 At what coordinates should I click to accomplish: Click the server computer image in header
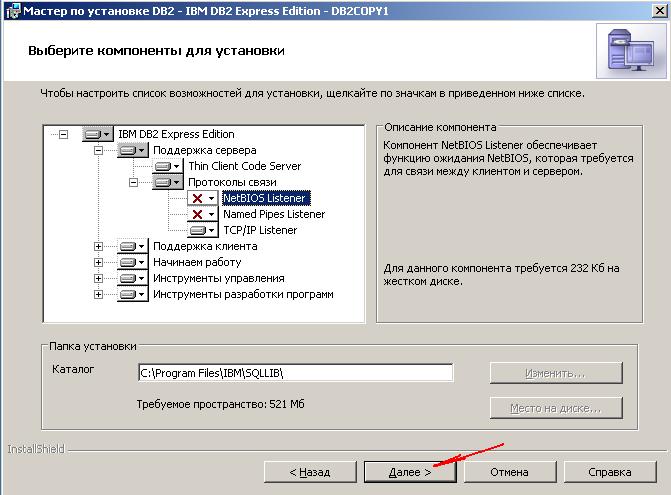point(631,50)
